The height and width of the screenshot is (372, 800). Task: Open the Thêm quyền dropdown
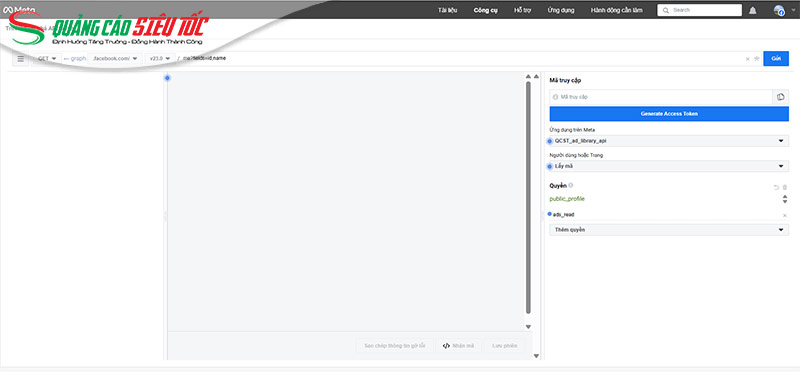(x=669, y=230)
